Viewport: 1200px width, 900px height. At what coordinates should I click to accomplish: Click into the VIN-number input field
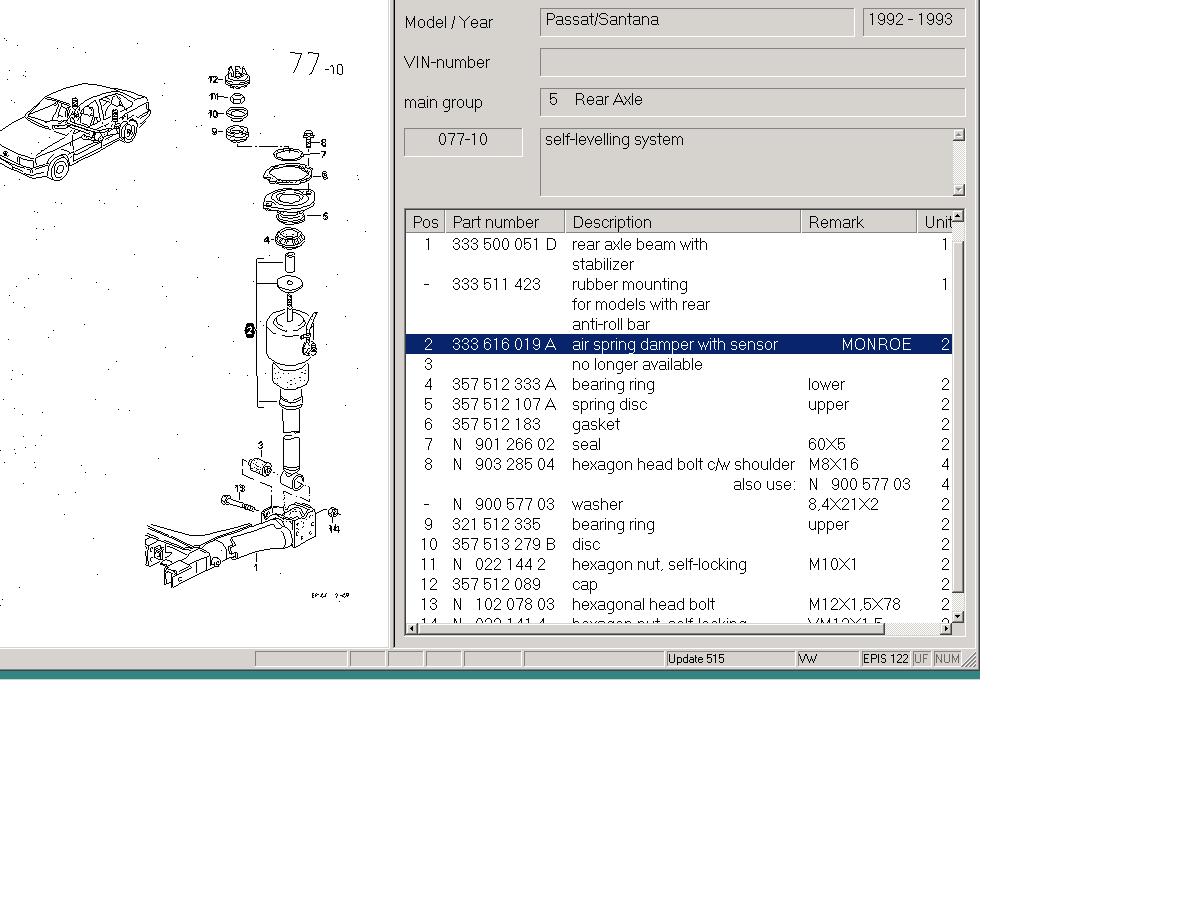click(752, 63)
